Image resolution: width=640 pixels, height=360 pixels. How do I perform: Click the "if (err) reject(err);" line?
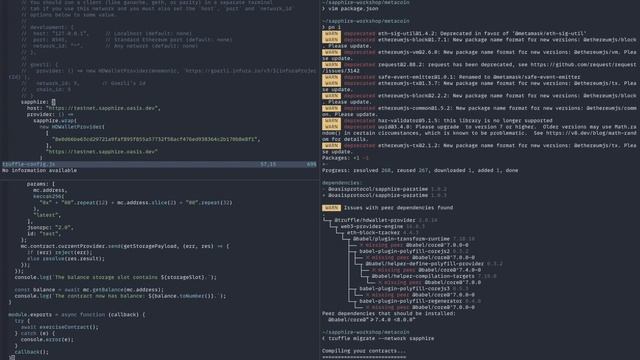60,252
